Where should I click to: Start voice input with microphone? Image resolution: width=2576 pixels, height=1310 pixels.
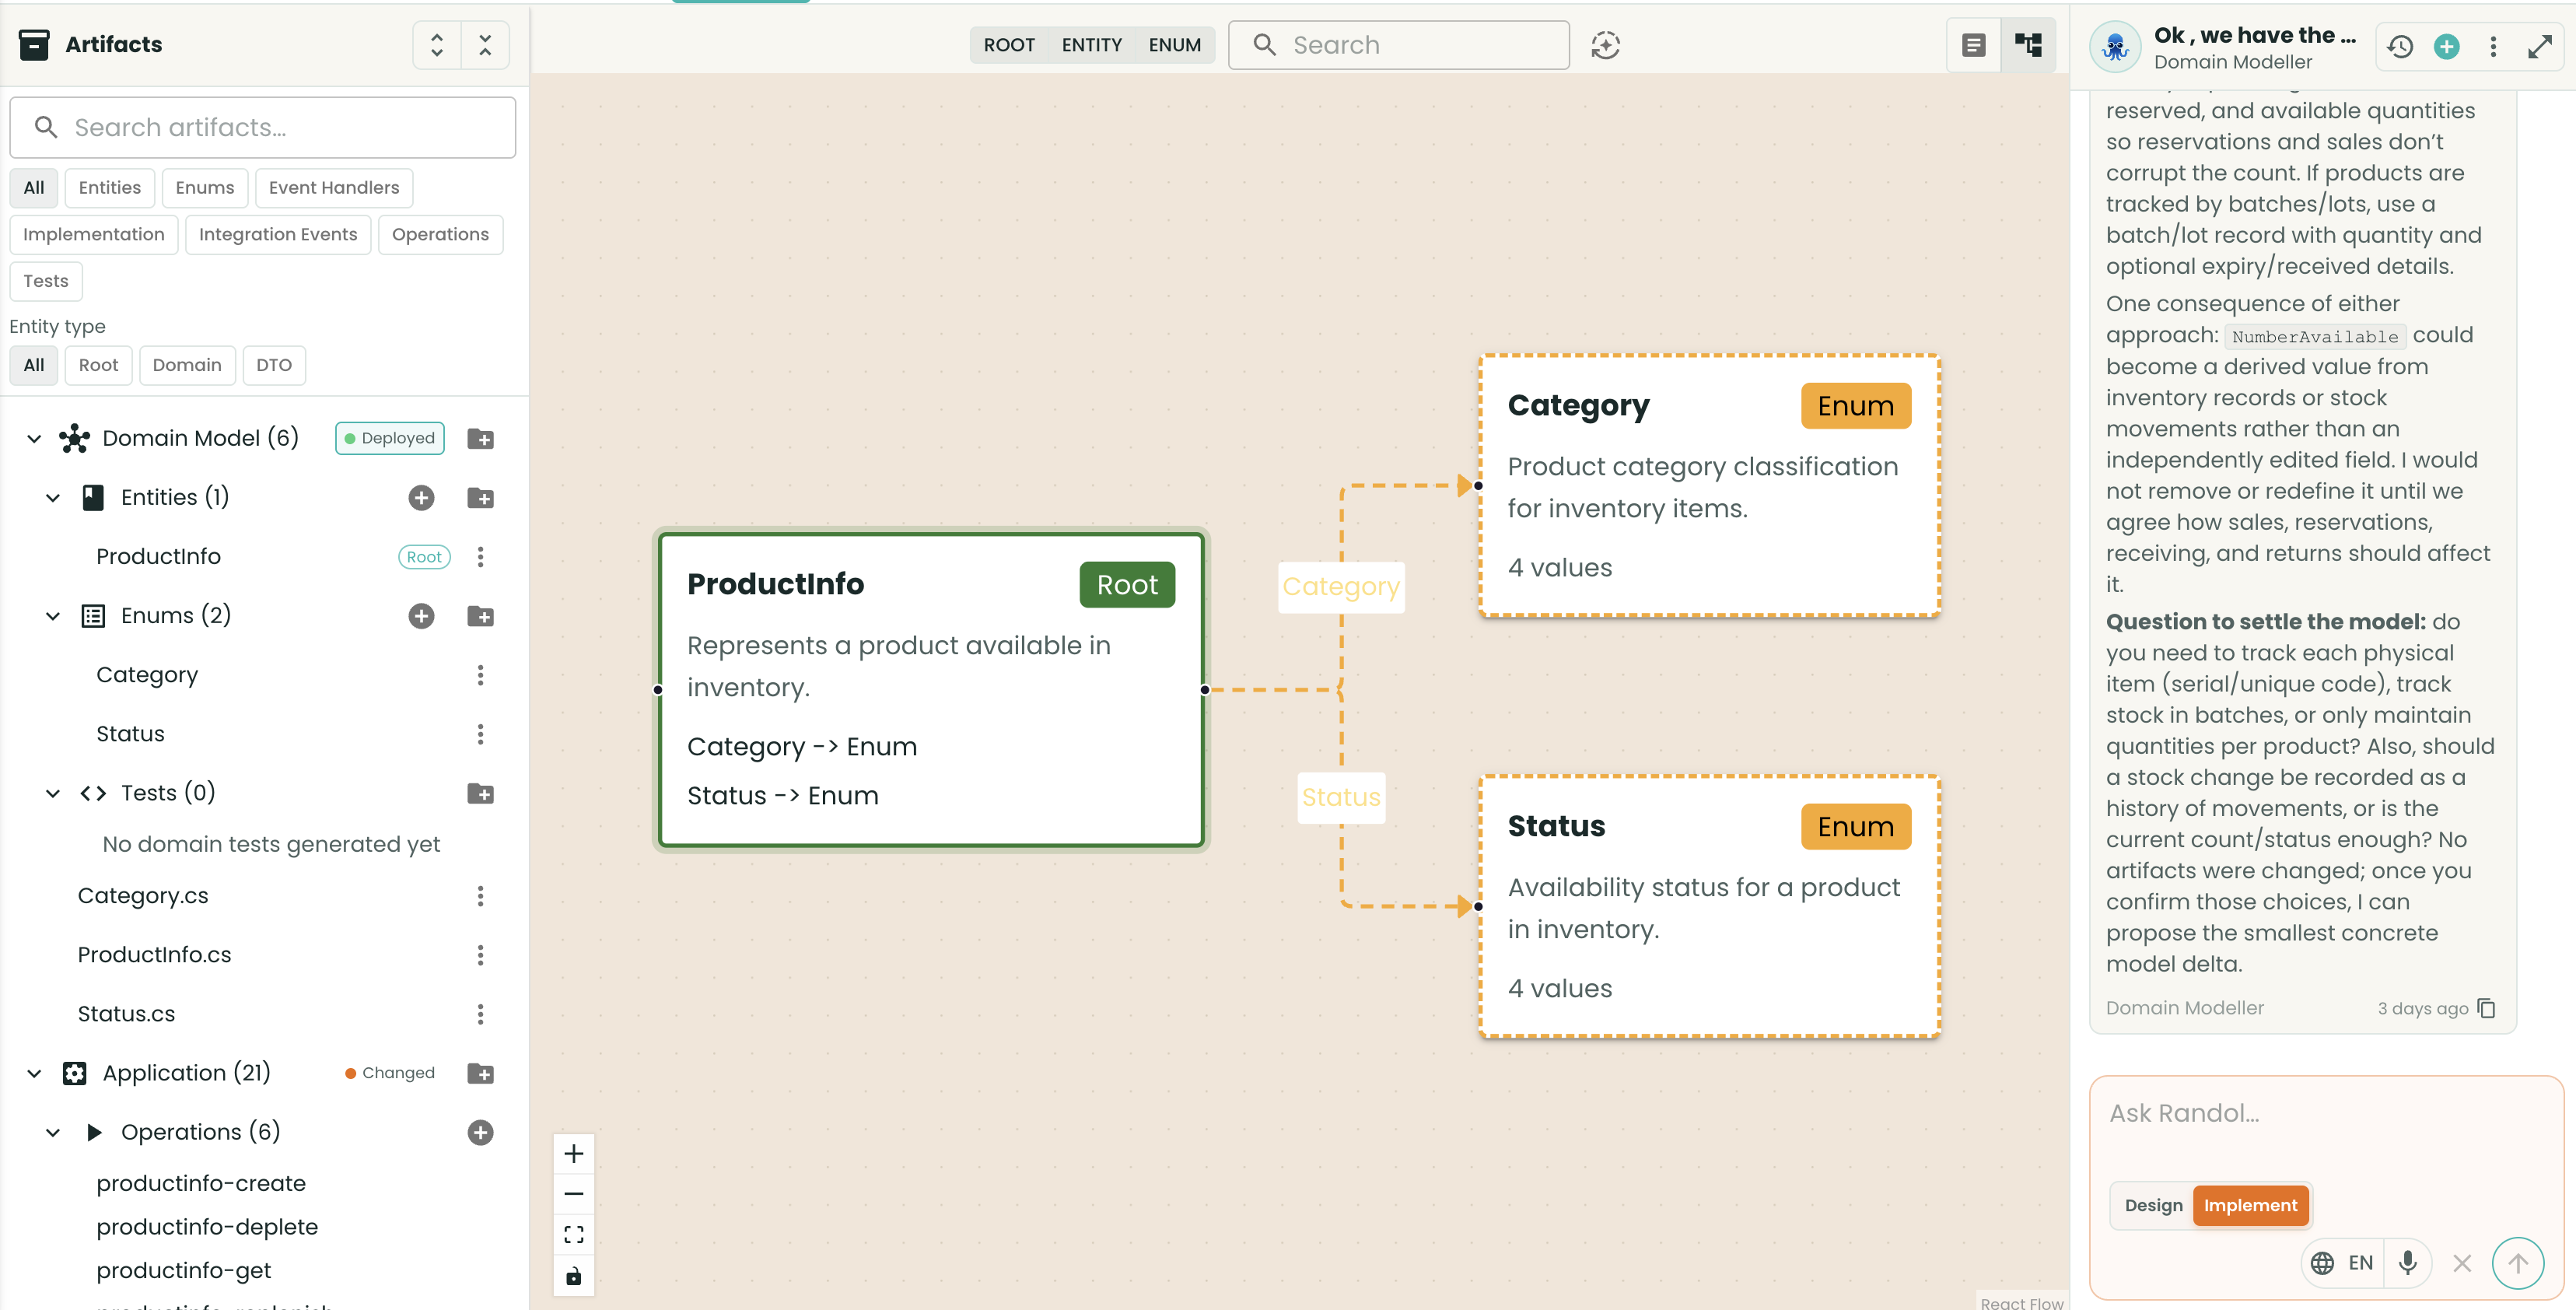[x=2408, y=1262]
